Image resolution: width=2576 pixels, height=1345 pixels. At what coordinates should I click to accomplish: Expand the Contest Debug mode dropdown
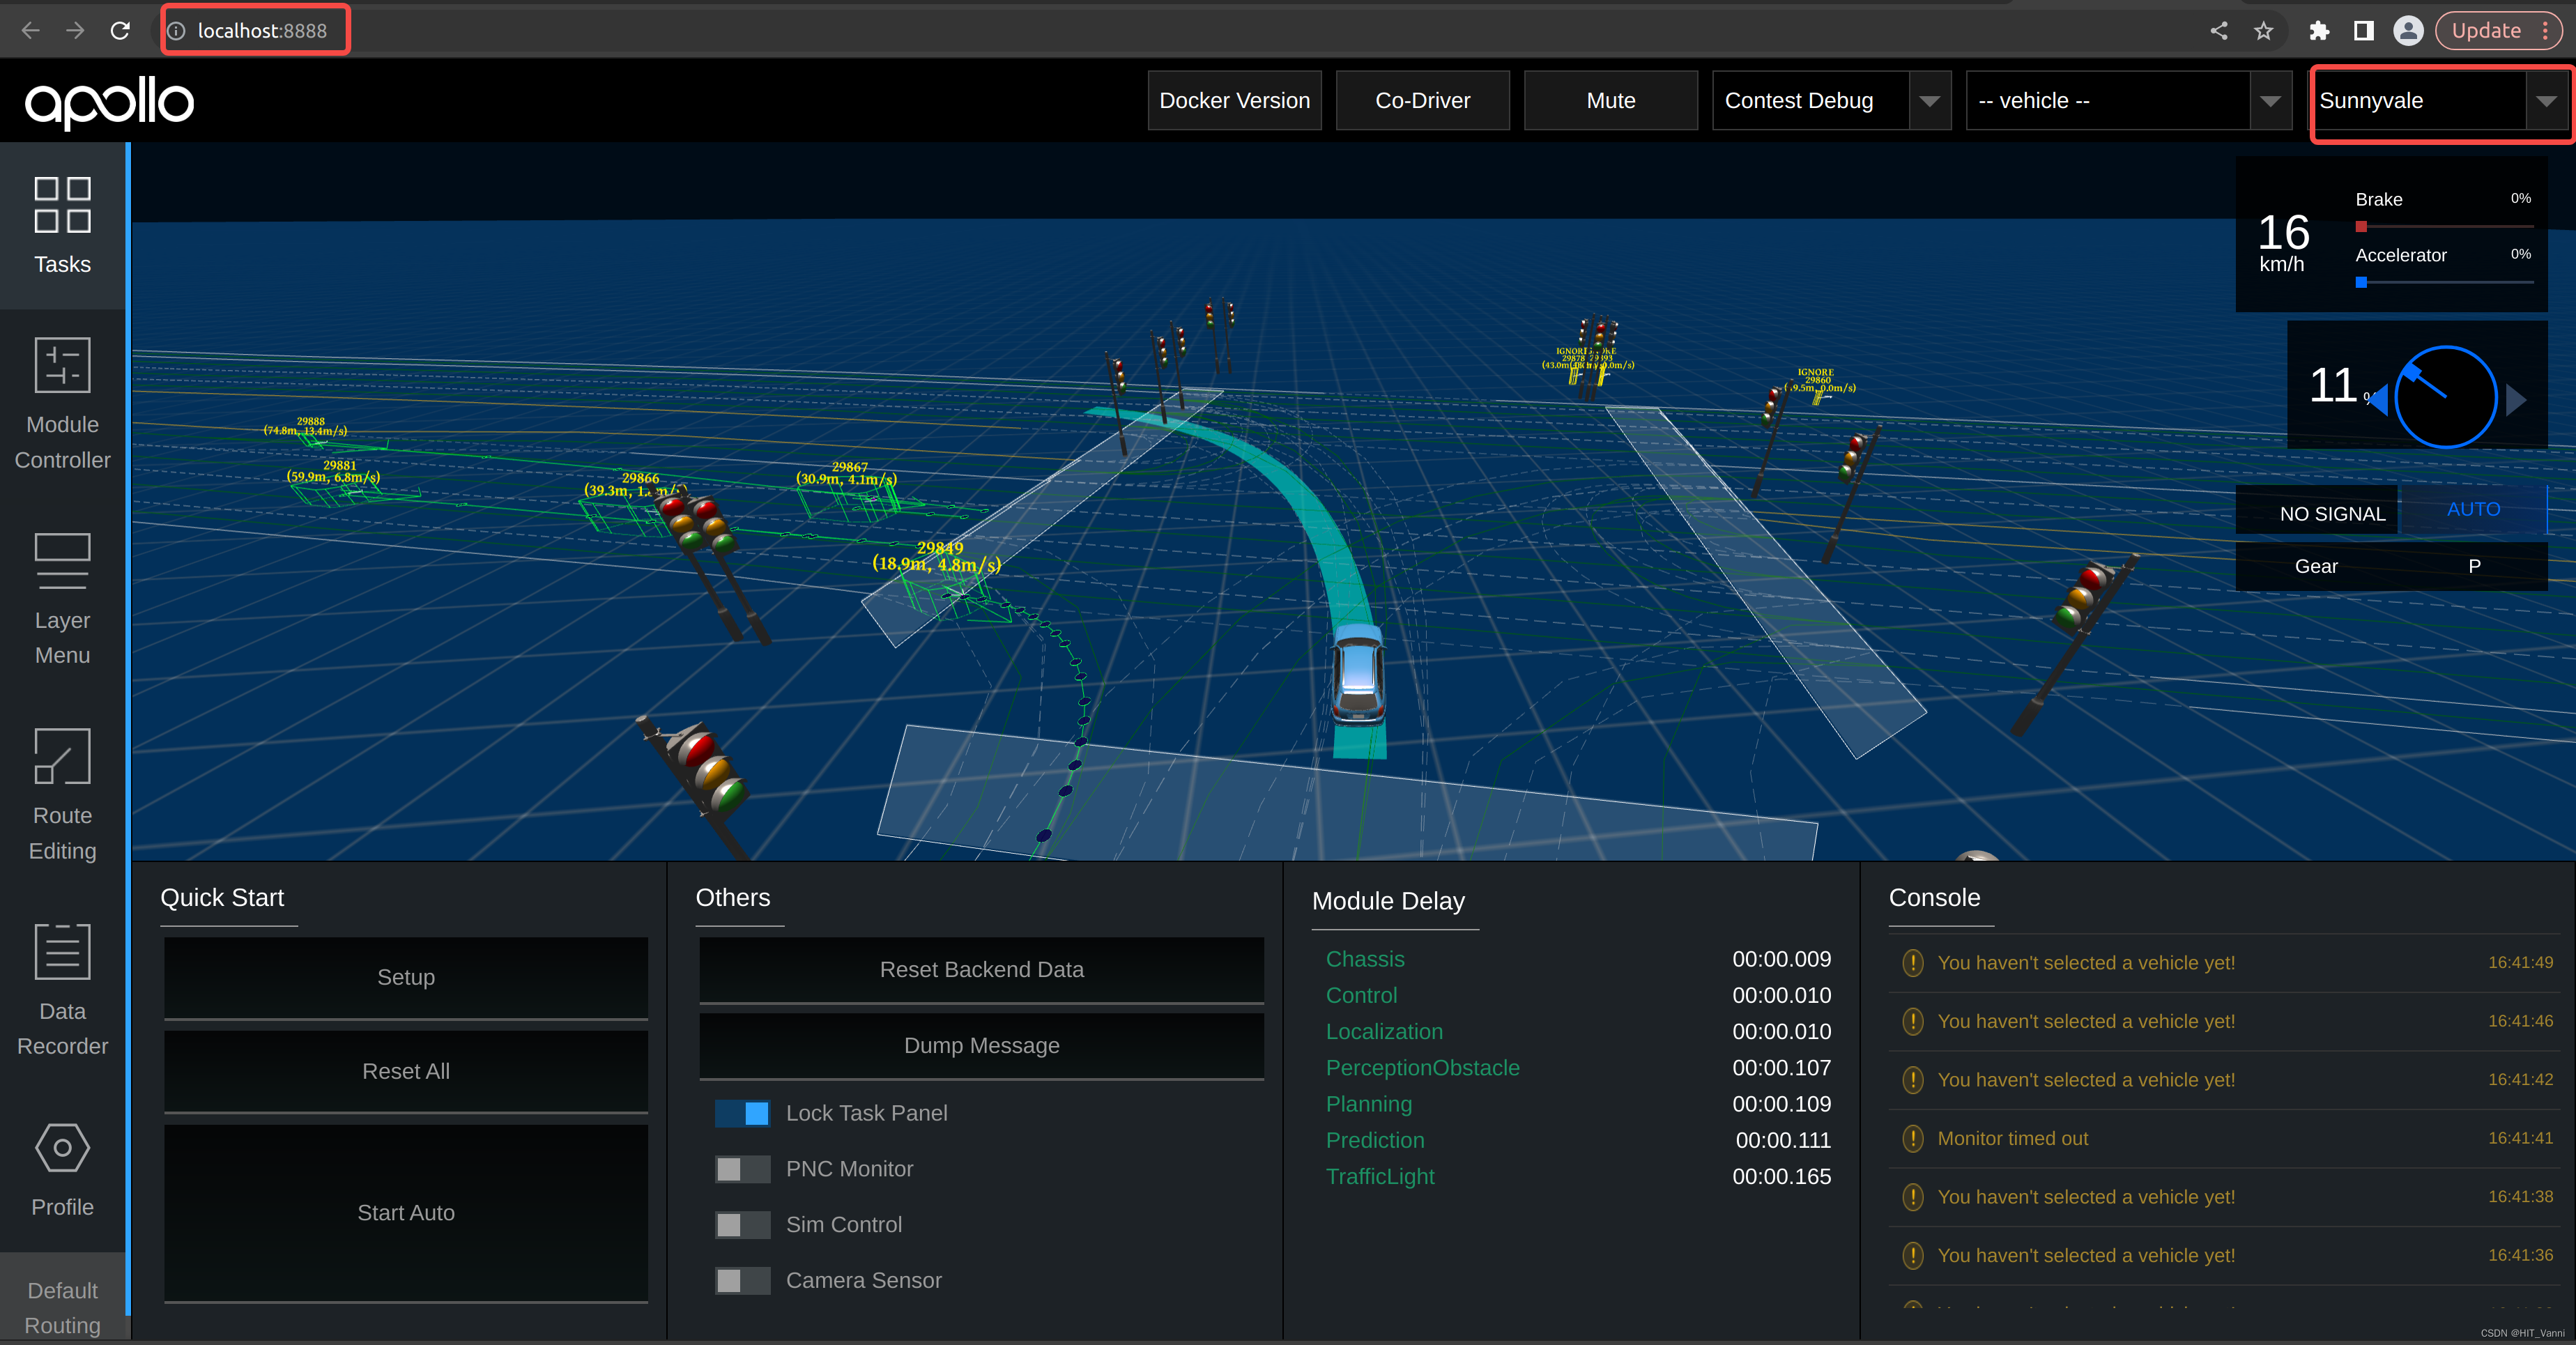click(x=1929, y=101)
